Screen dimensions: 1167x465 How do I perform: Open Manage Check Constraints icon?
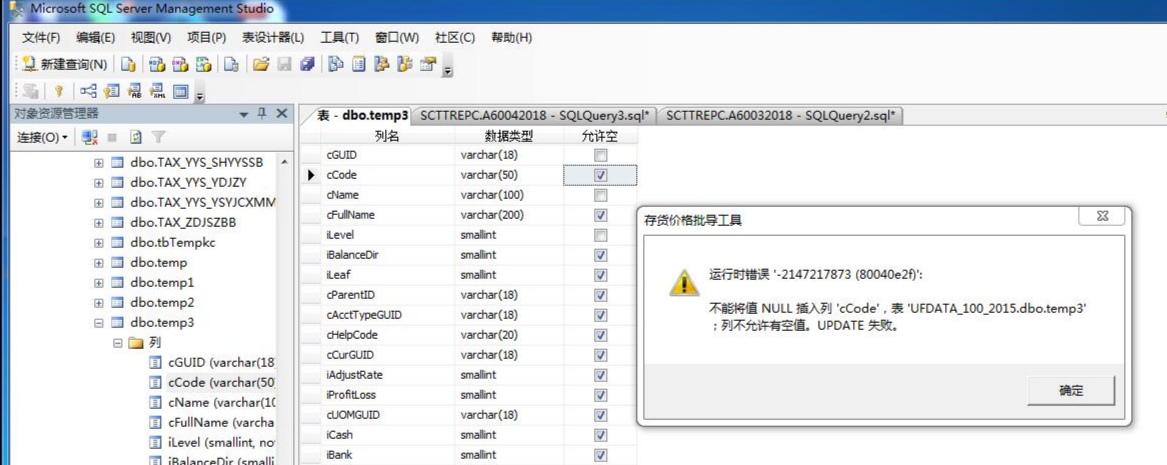tap(180, 91)
